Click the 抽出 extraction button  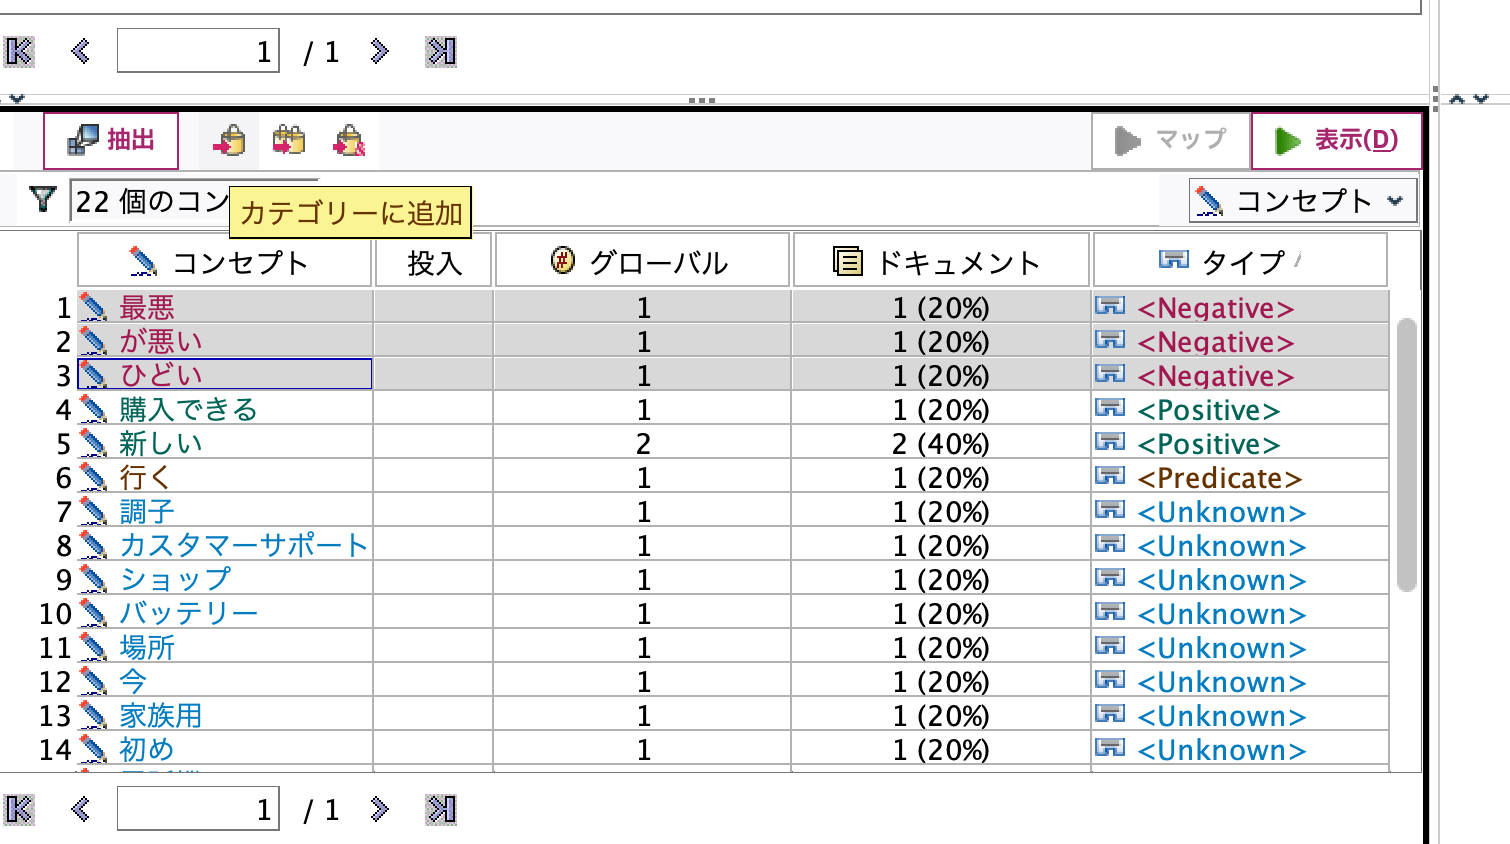tap(111, 140)
